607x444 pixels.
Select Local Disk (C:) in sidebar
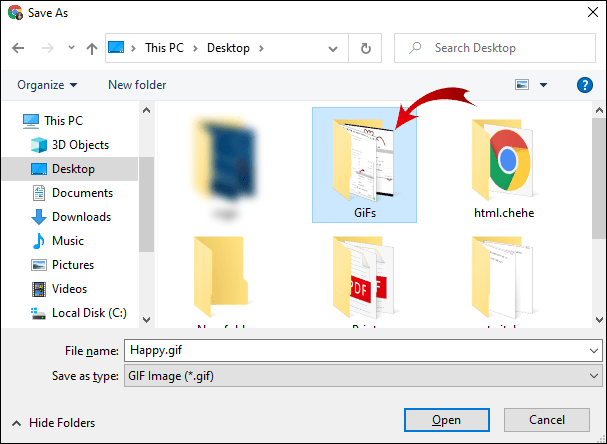(x=79, y=313)
